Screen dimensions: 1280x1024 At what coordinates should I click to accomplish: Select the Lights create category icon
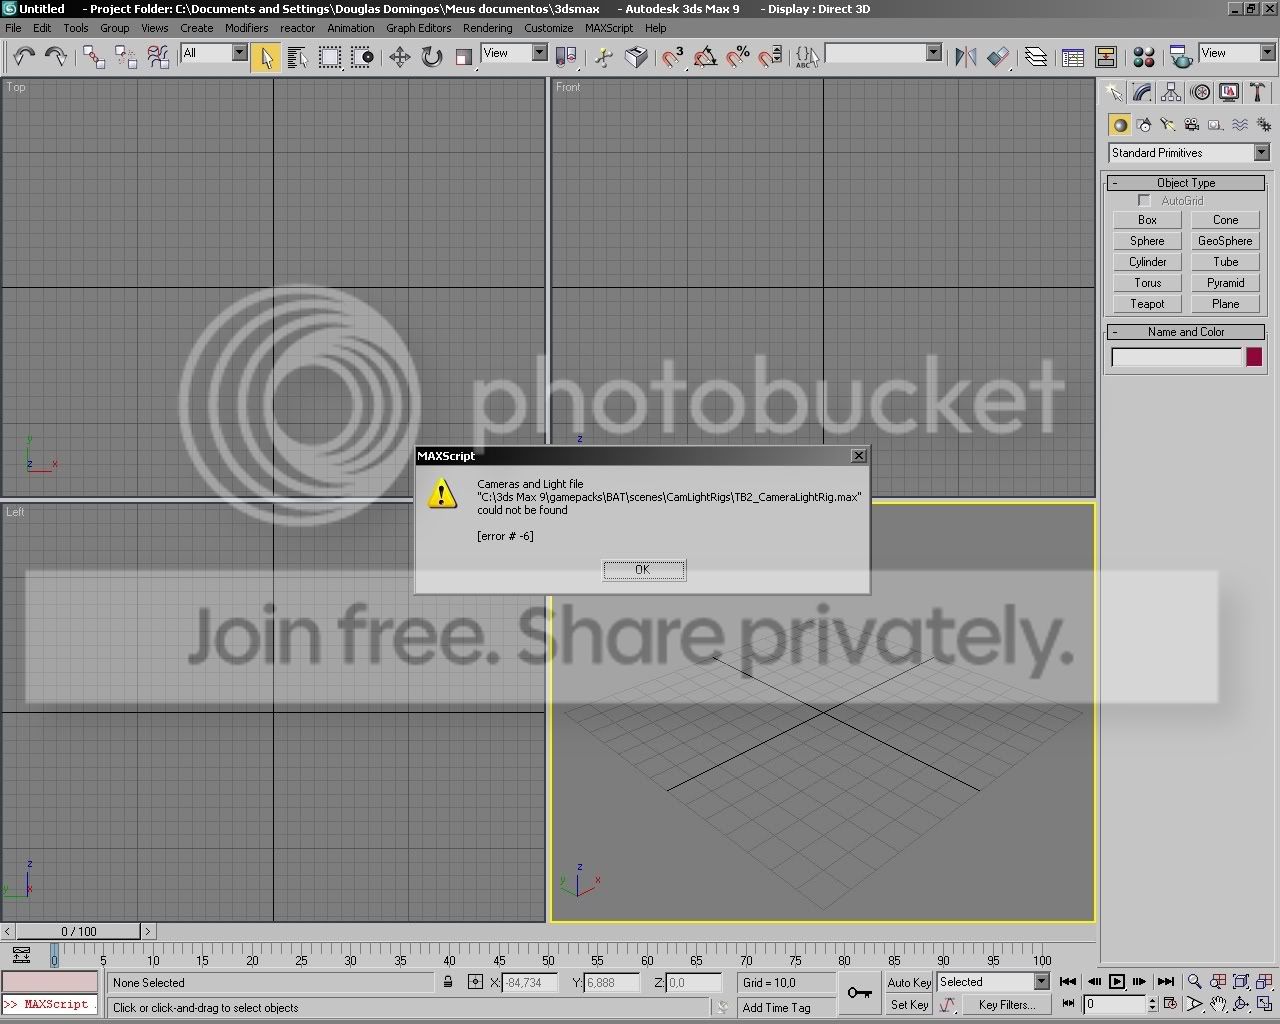(x=1167, y=125)
